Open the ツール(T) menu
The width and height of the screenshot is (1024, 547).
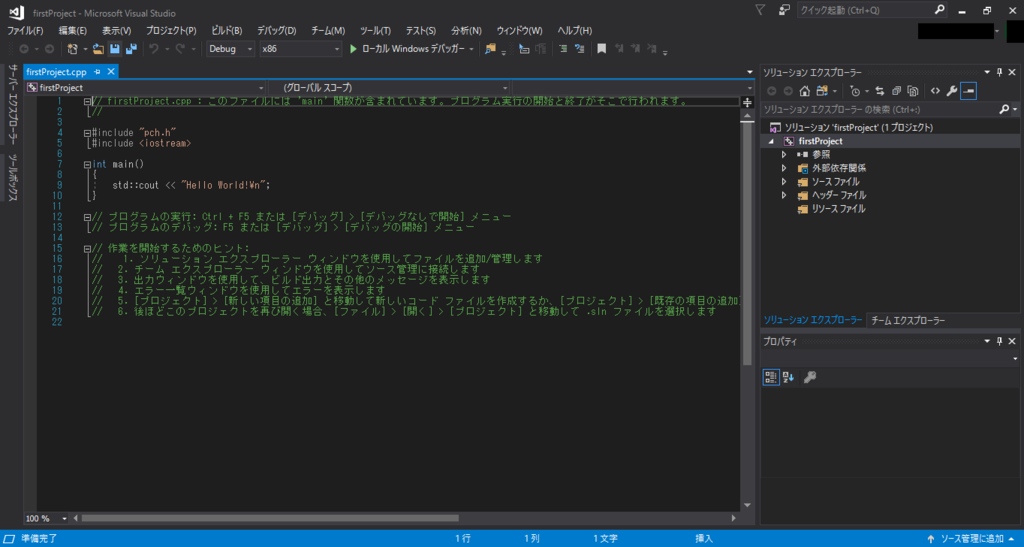coord(376,31)
